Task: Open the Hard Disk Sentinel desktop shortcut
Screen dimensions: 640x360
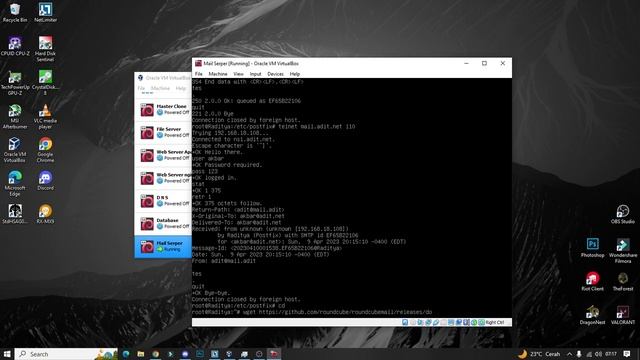Action: [45, 49]
